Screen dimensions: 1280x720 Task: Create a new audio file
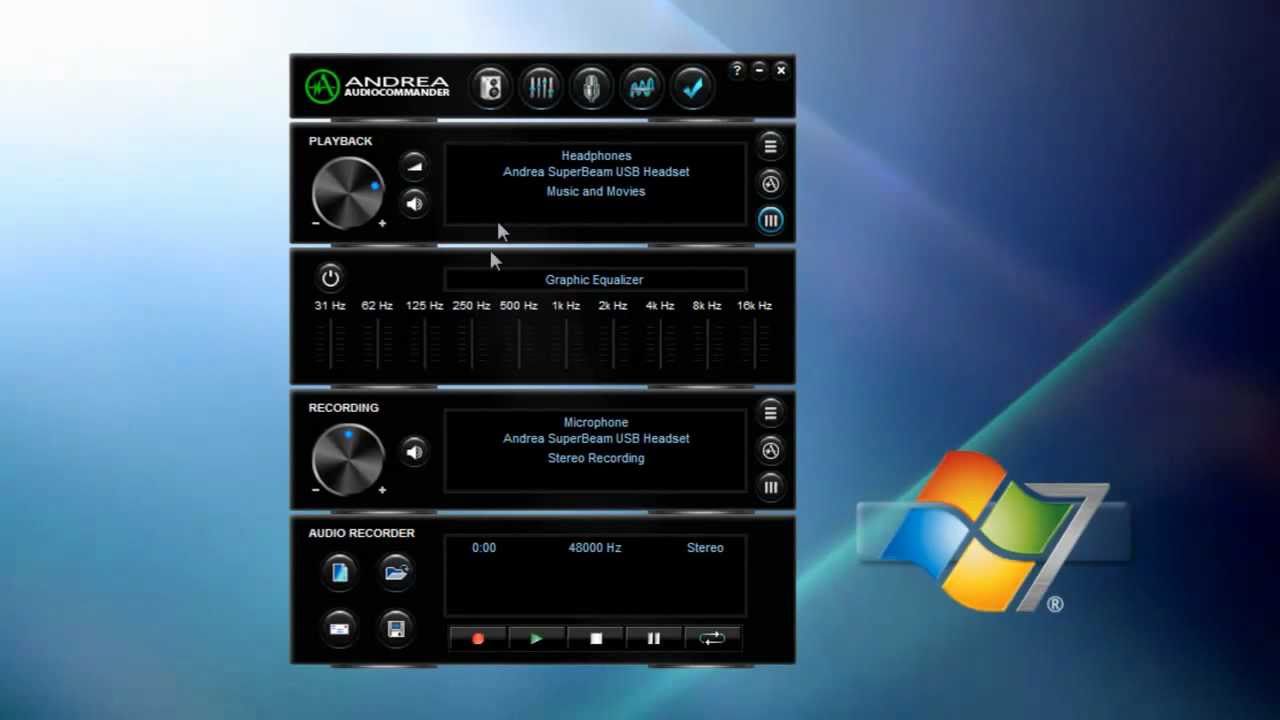click(x=340, y=572)
